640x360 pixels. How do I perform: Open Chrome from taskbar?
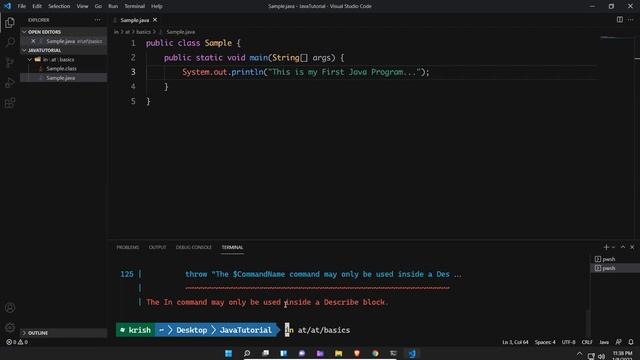(x=375, y=353)
